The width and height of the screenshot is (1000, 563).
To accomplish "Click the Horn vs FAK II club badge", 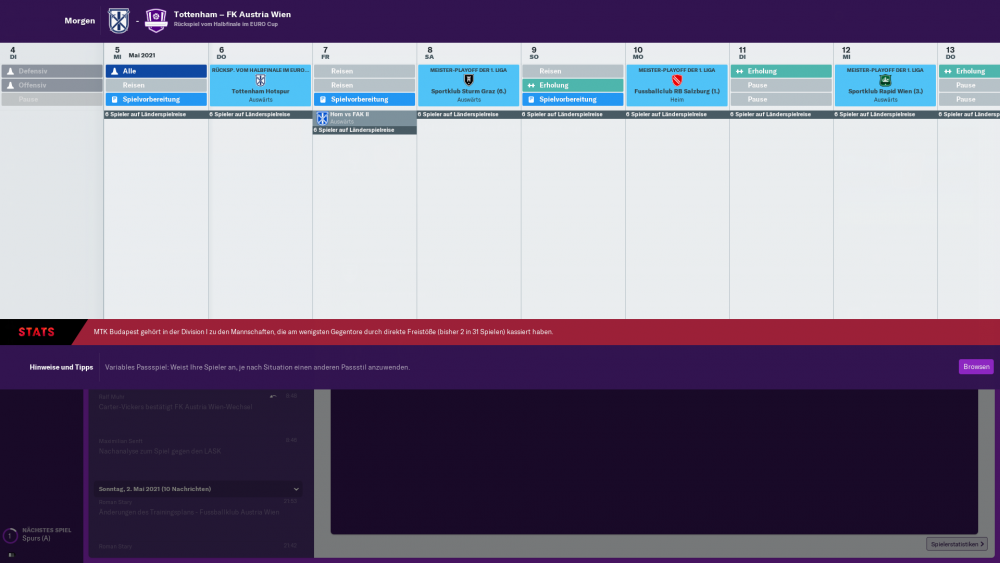I will (x=322, y=118).
